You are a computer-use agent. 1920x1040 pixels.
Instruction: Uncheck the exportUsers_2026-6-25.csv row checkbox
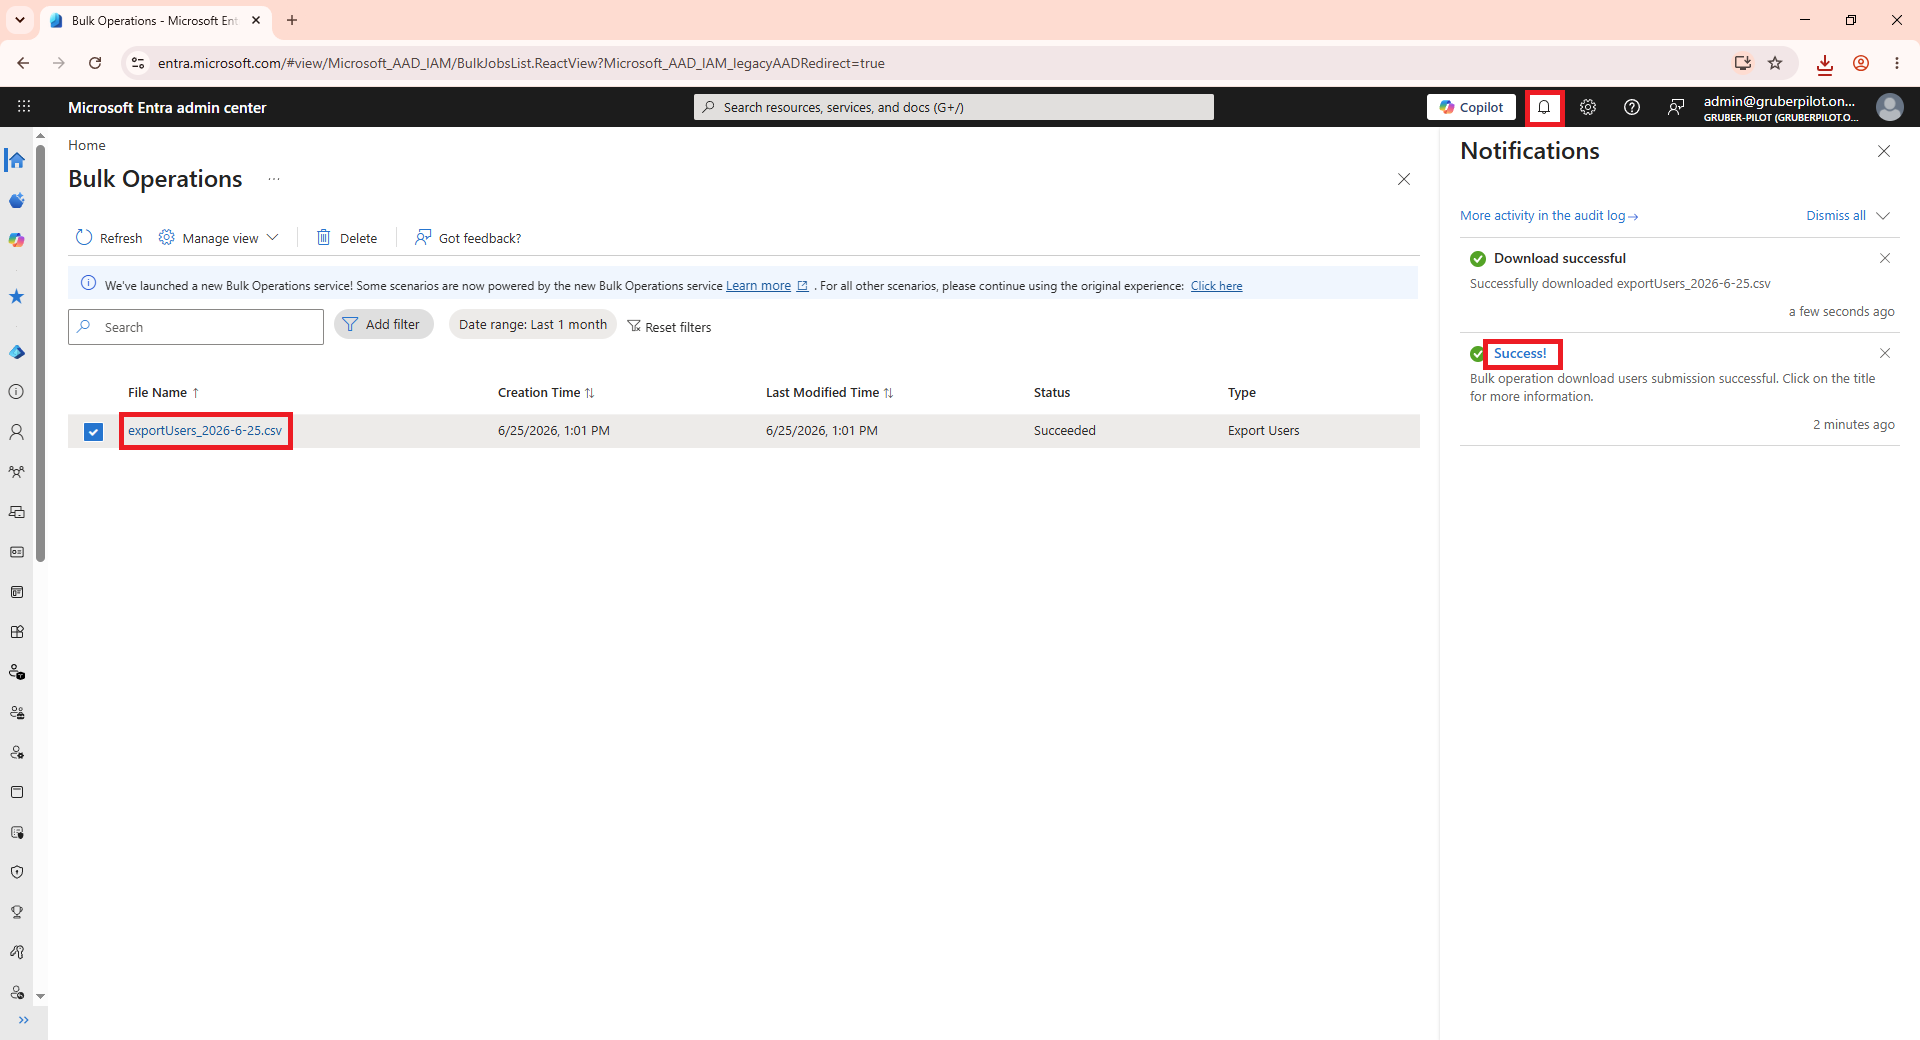93,431
